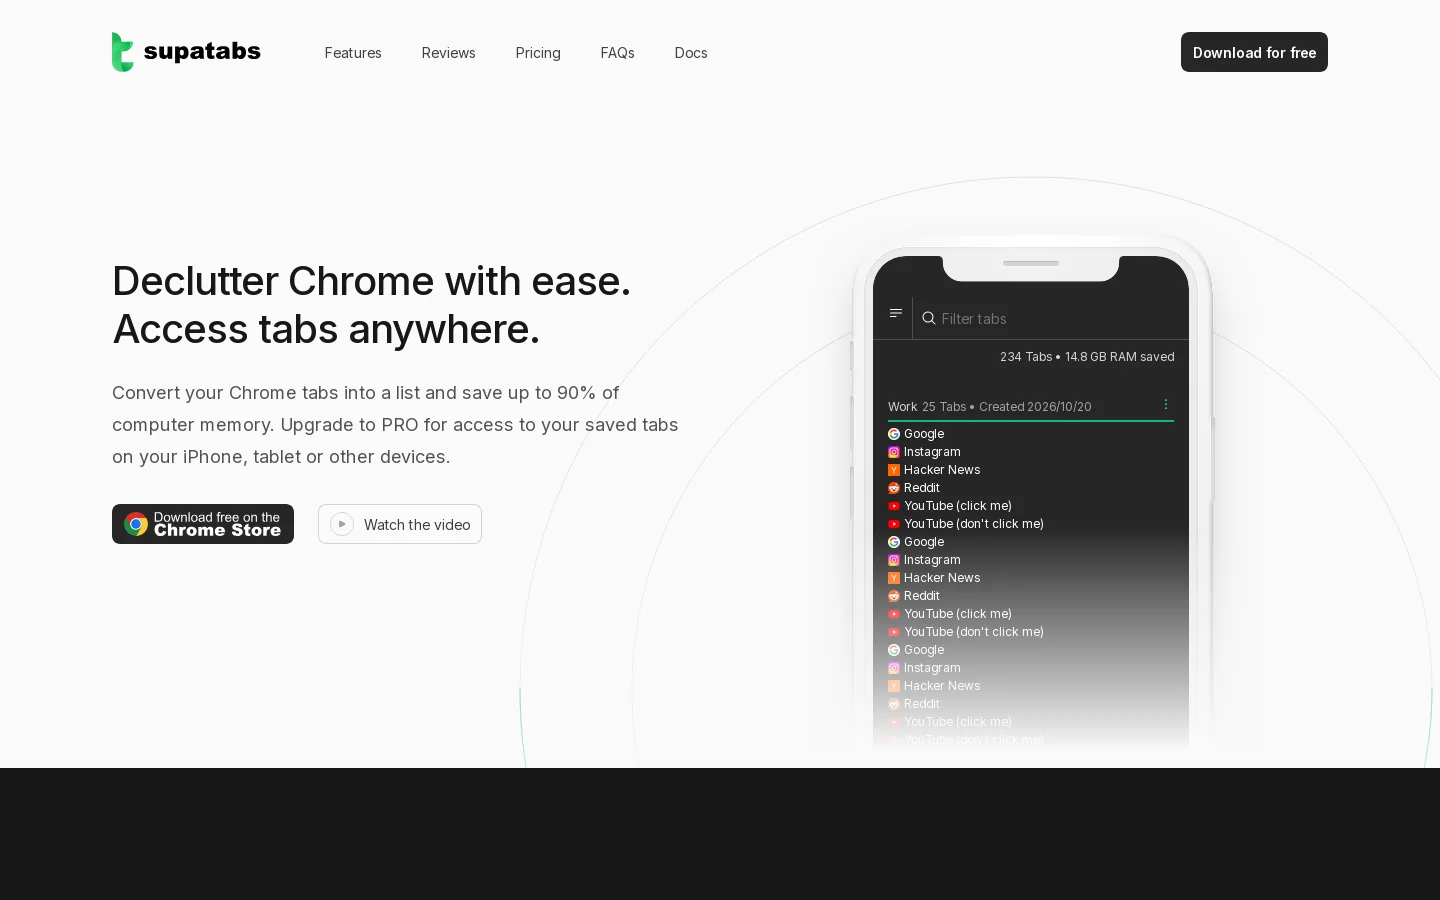Click the "Access tabs anywhere." headline line

[x=326, y=329]
